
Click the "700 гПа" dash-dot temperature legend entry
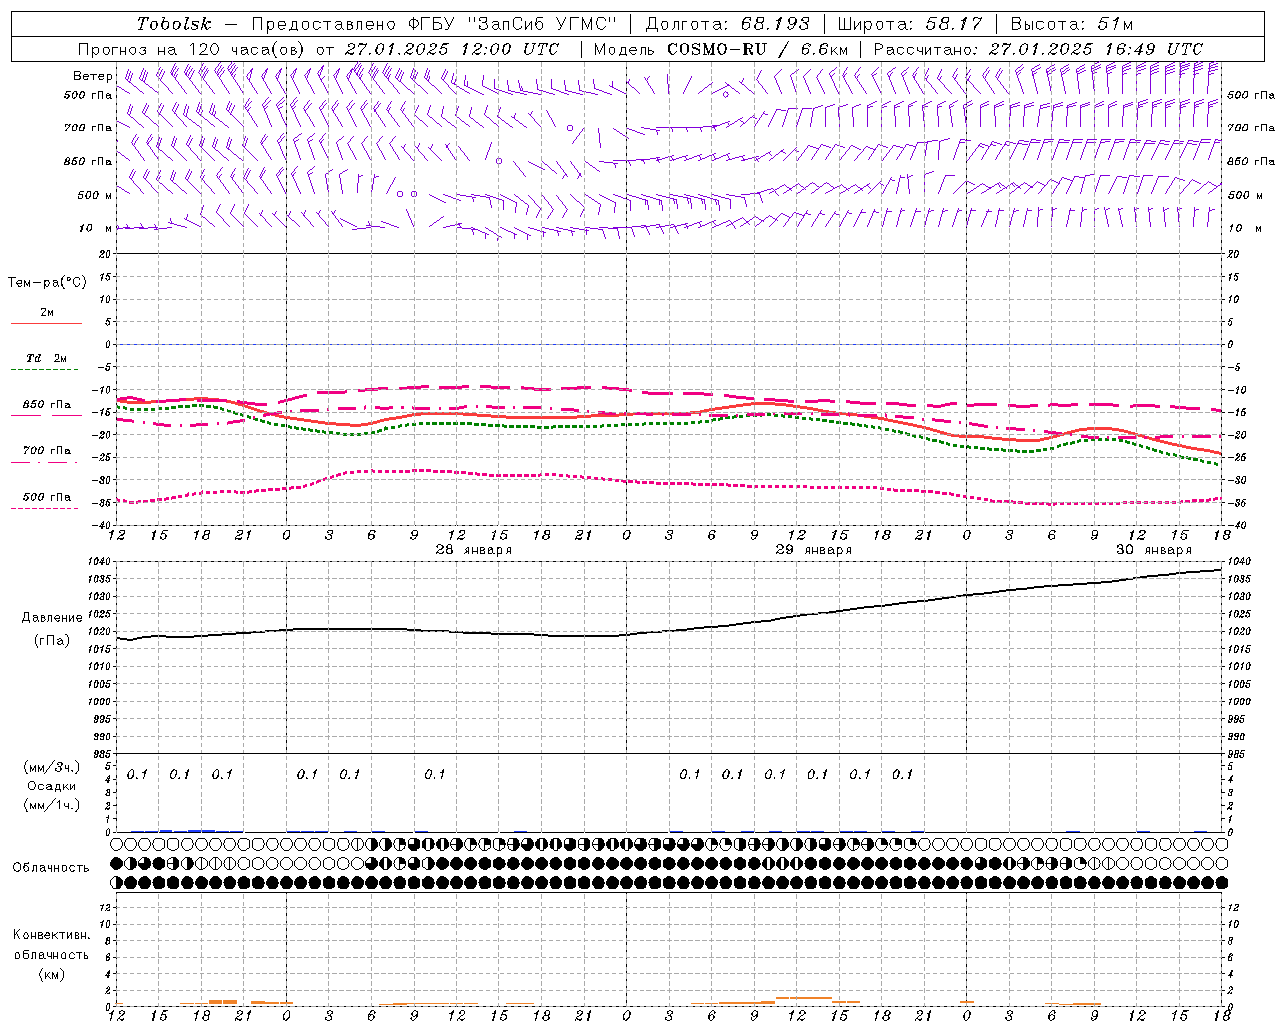(x=46, y=451)
